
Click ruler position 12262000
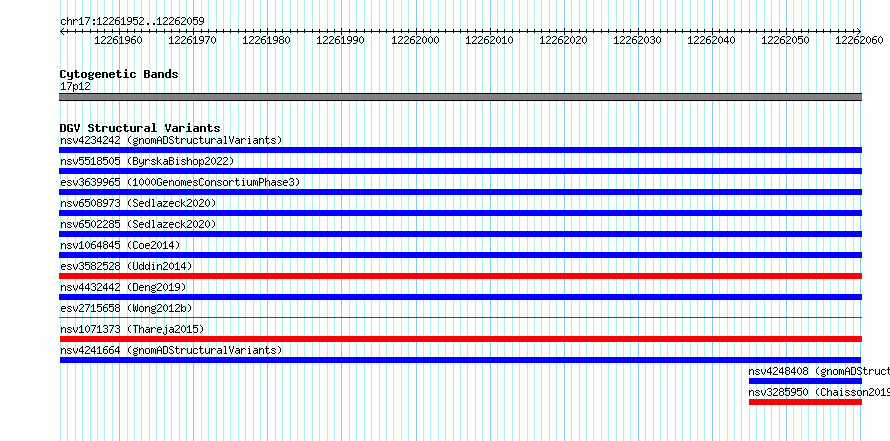[415, 40]
